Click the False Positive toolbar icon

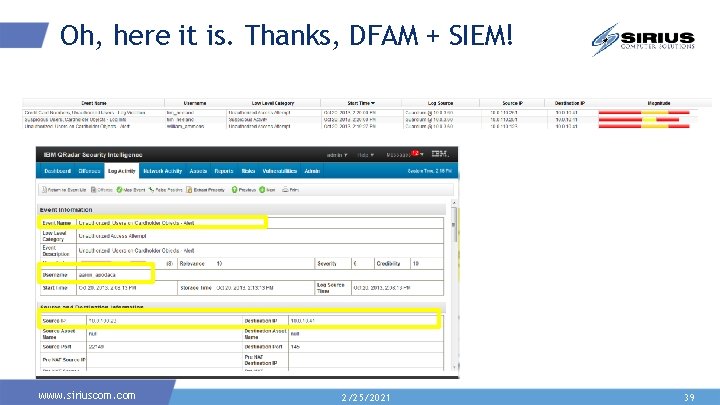(x=152, y=190)
